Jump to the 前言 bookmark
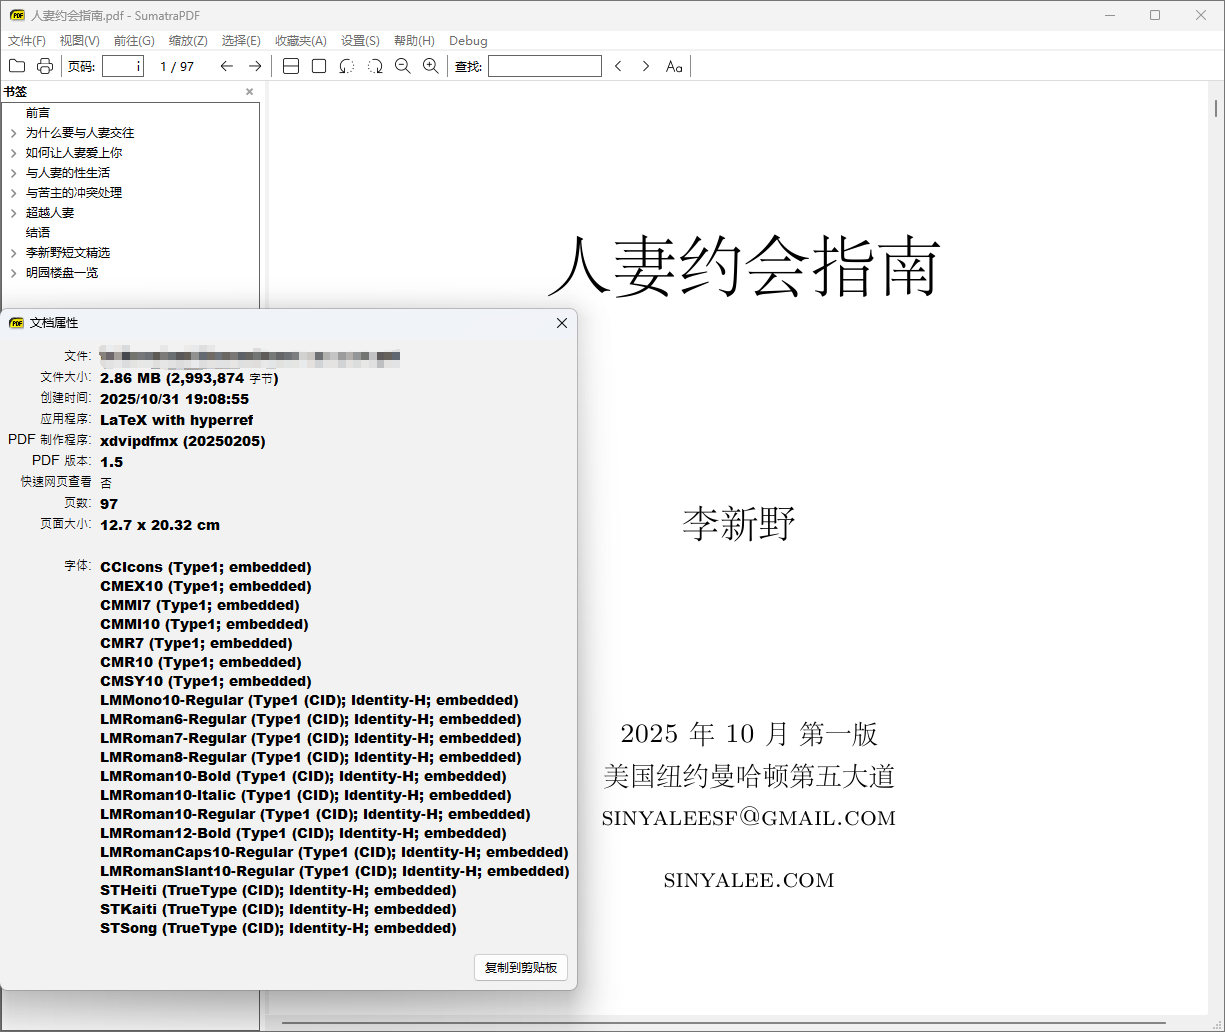This screenshot has width=1225, height=1032. [38, 112]
